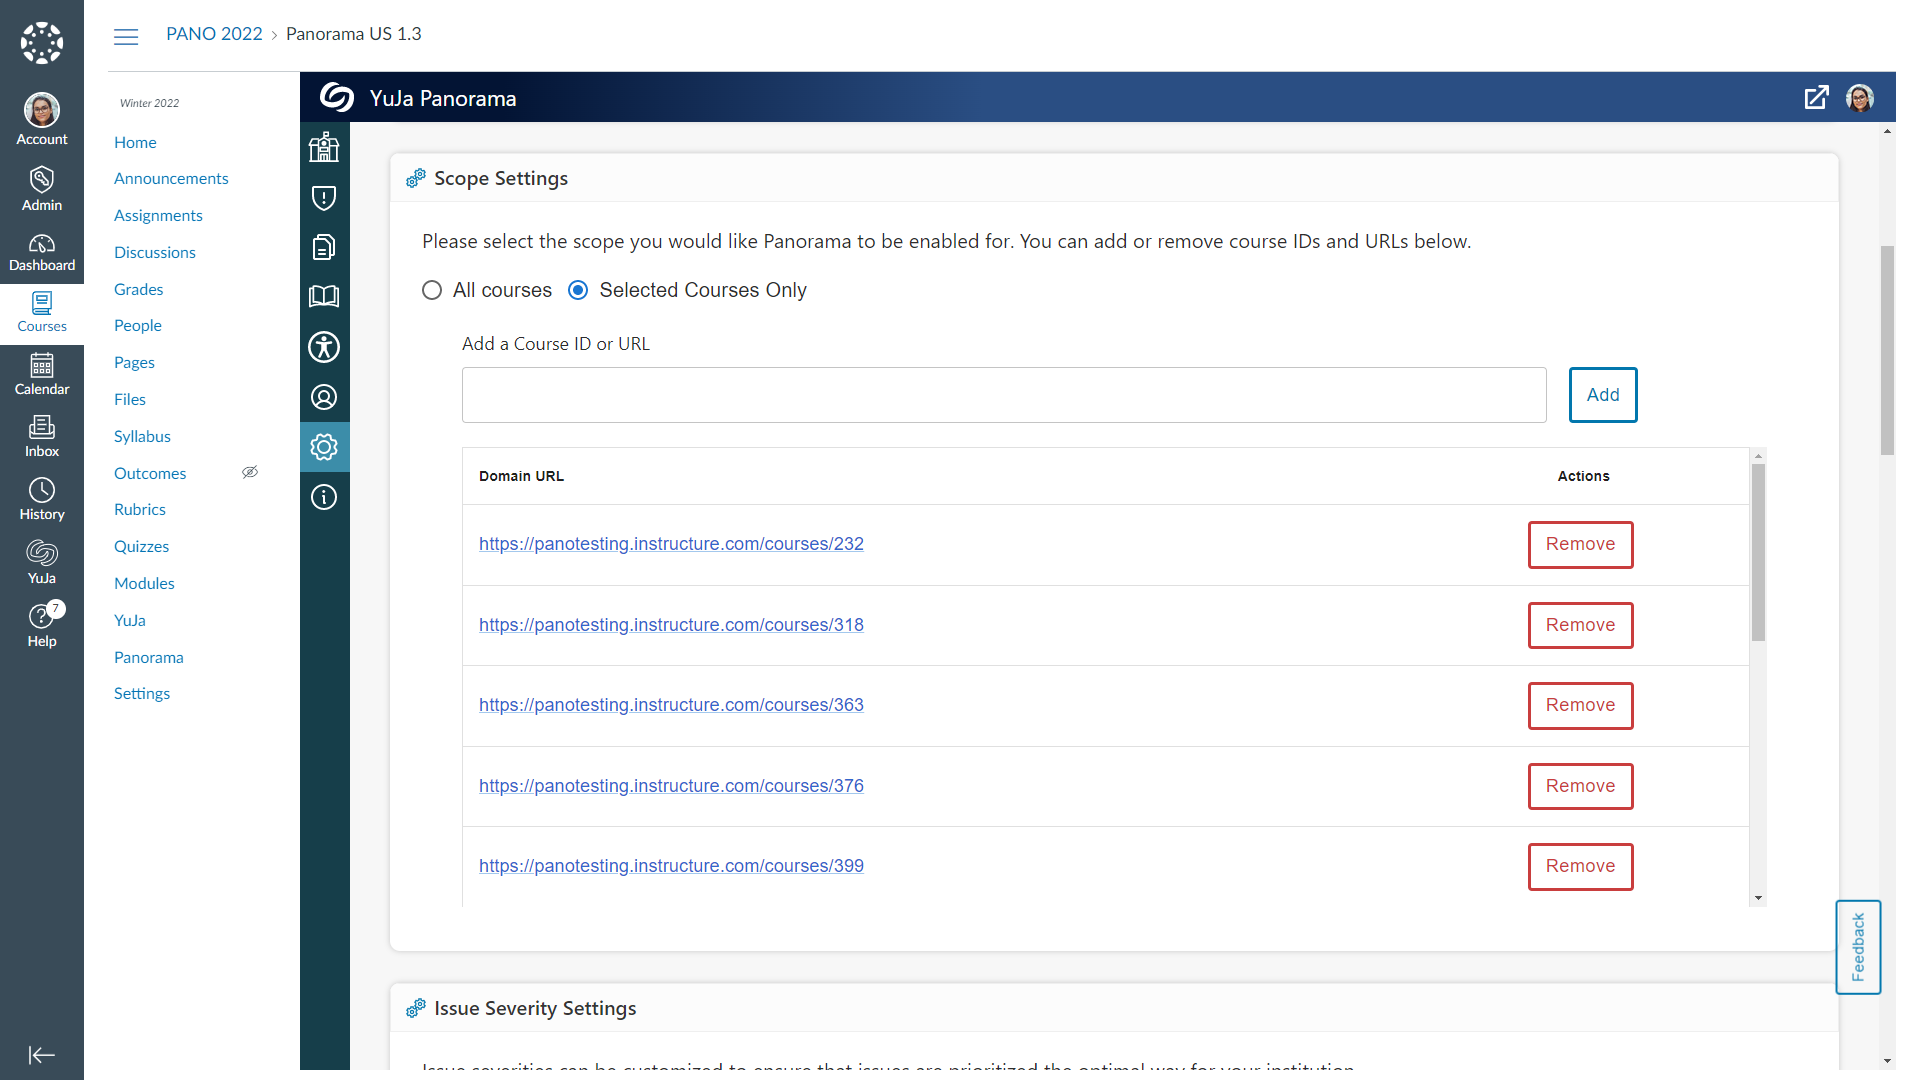Click the Add a Course ID input field
Viewport: 1920px width, 1080px height.
1004,395
